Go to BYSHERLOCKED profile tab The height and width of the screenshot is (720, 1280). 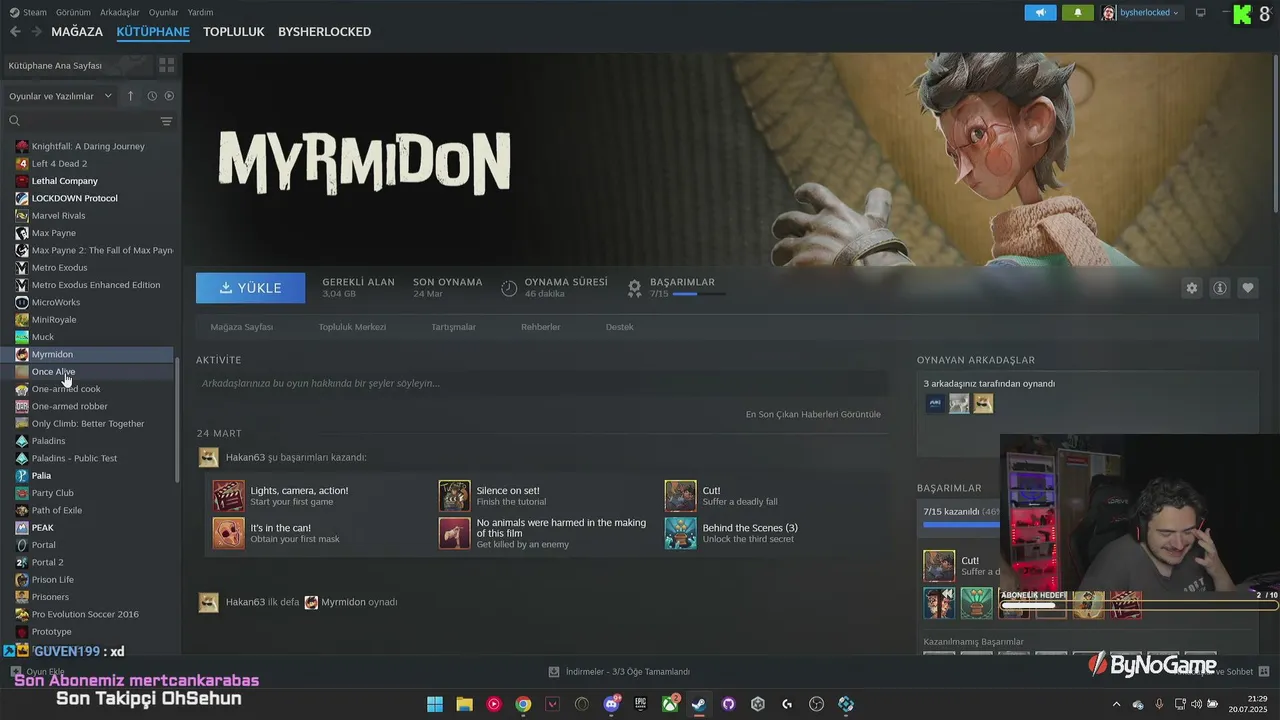324,32
